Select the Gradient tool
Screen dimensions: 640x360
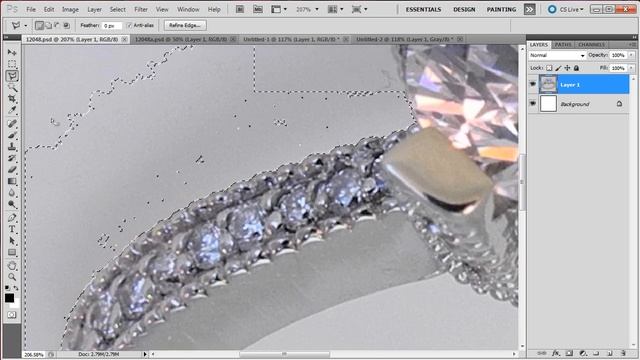(x=12, y=181)
